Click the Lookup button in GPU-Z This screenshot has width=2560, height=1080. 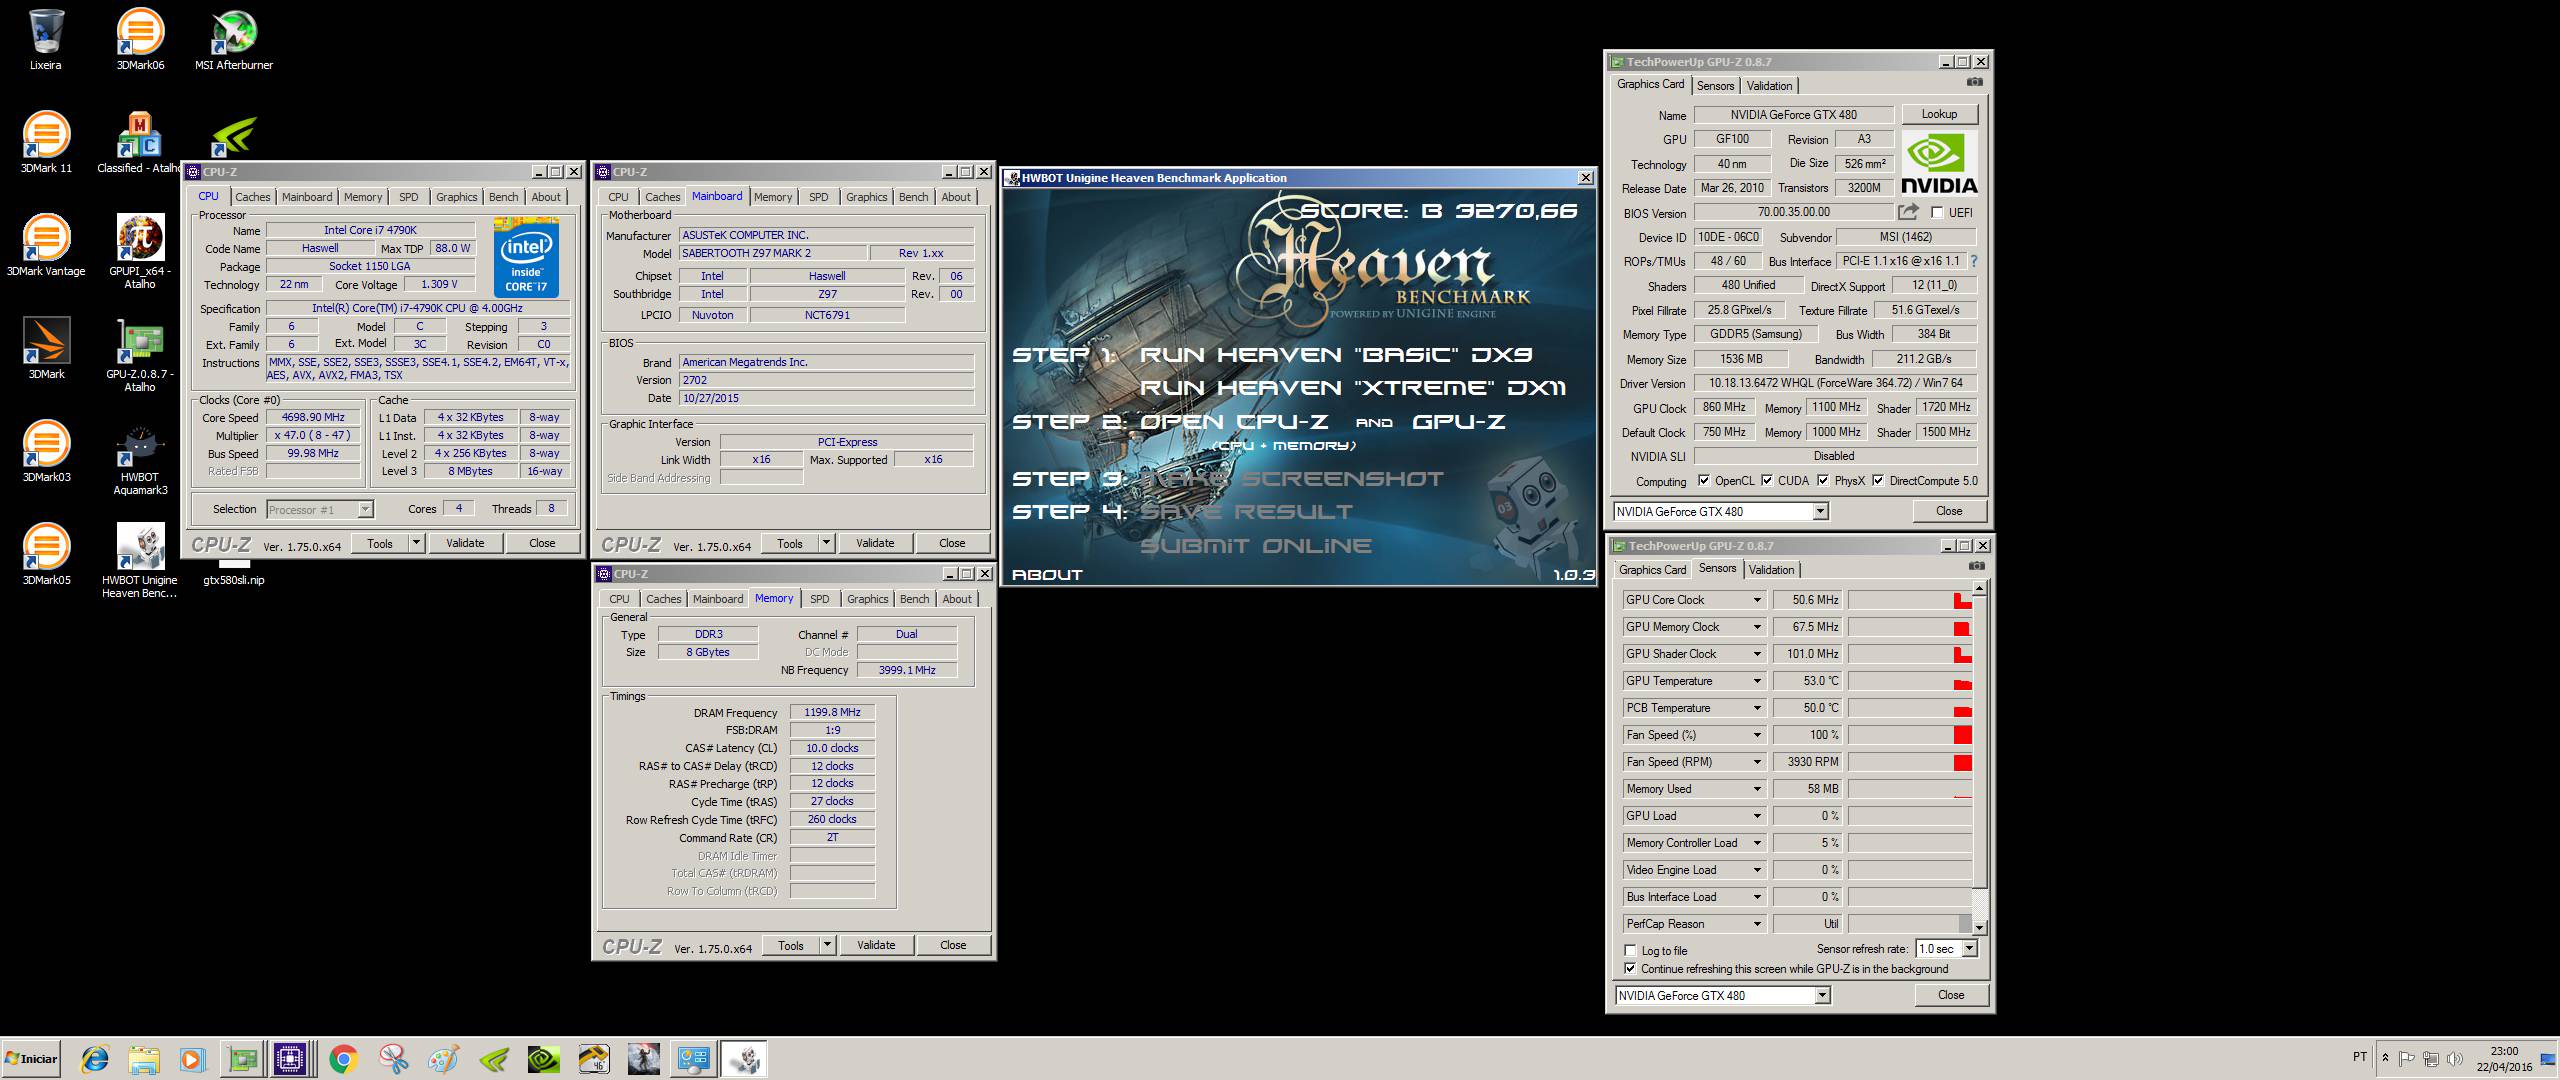pos(1939,114)
